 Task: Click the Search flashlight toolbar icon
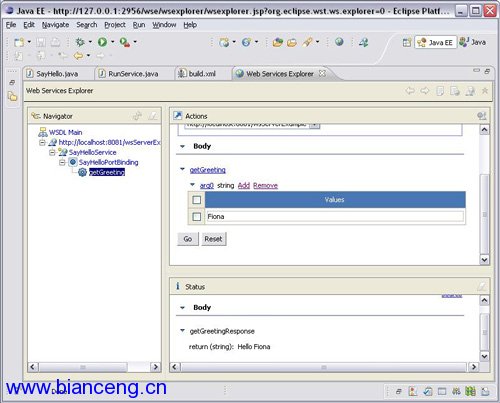pyautogui.click(x=307, y=42)
